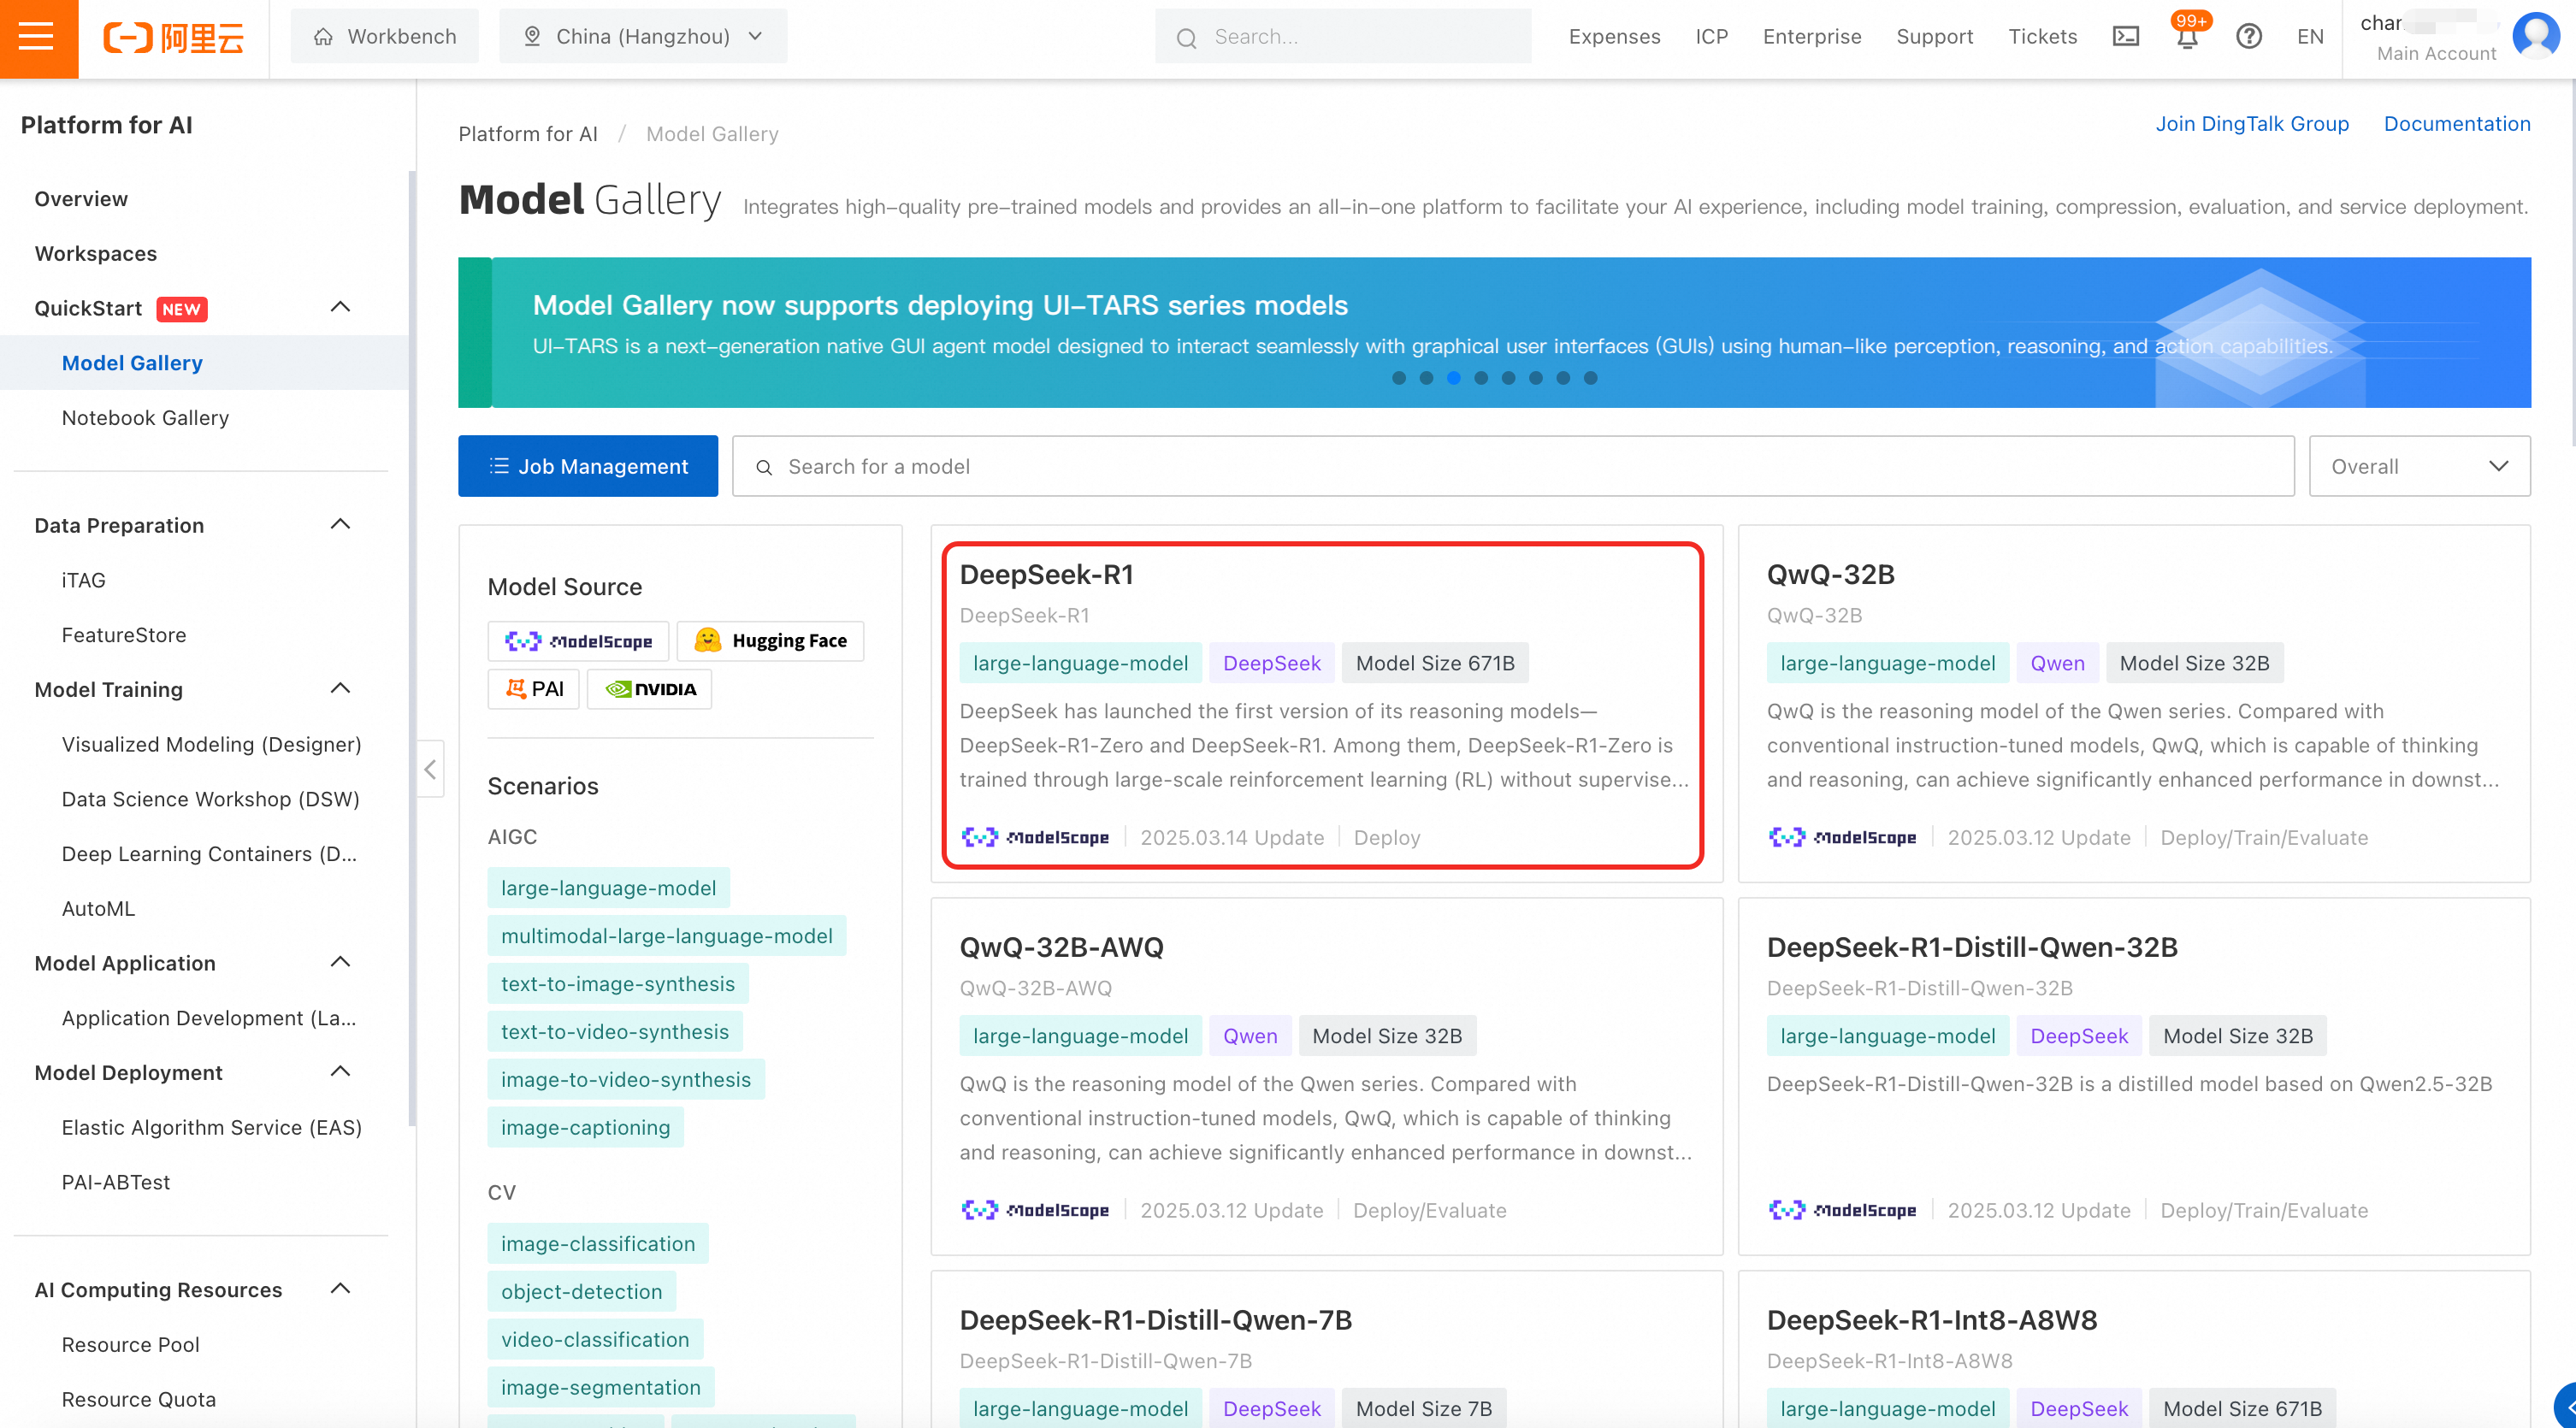Toggle image-classification scenario filter

click(x=597, y=1244)
